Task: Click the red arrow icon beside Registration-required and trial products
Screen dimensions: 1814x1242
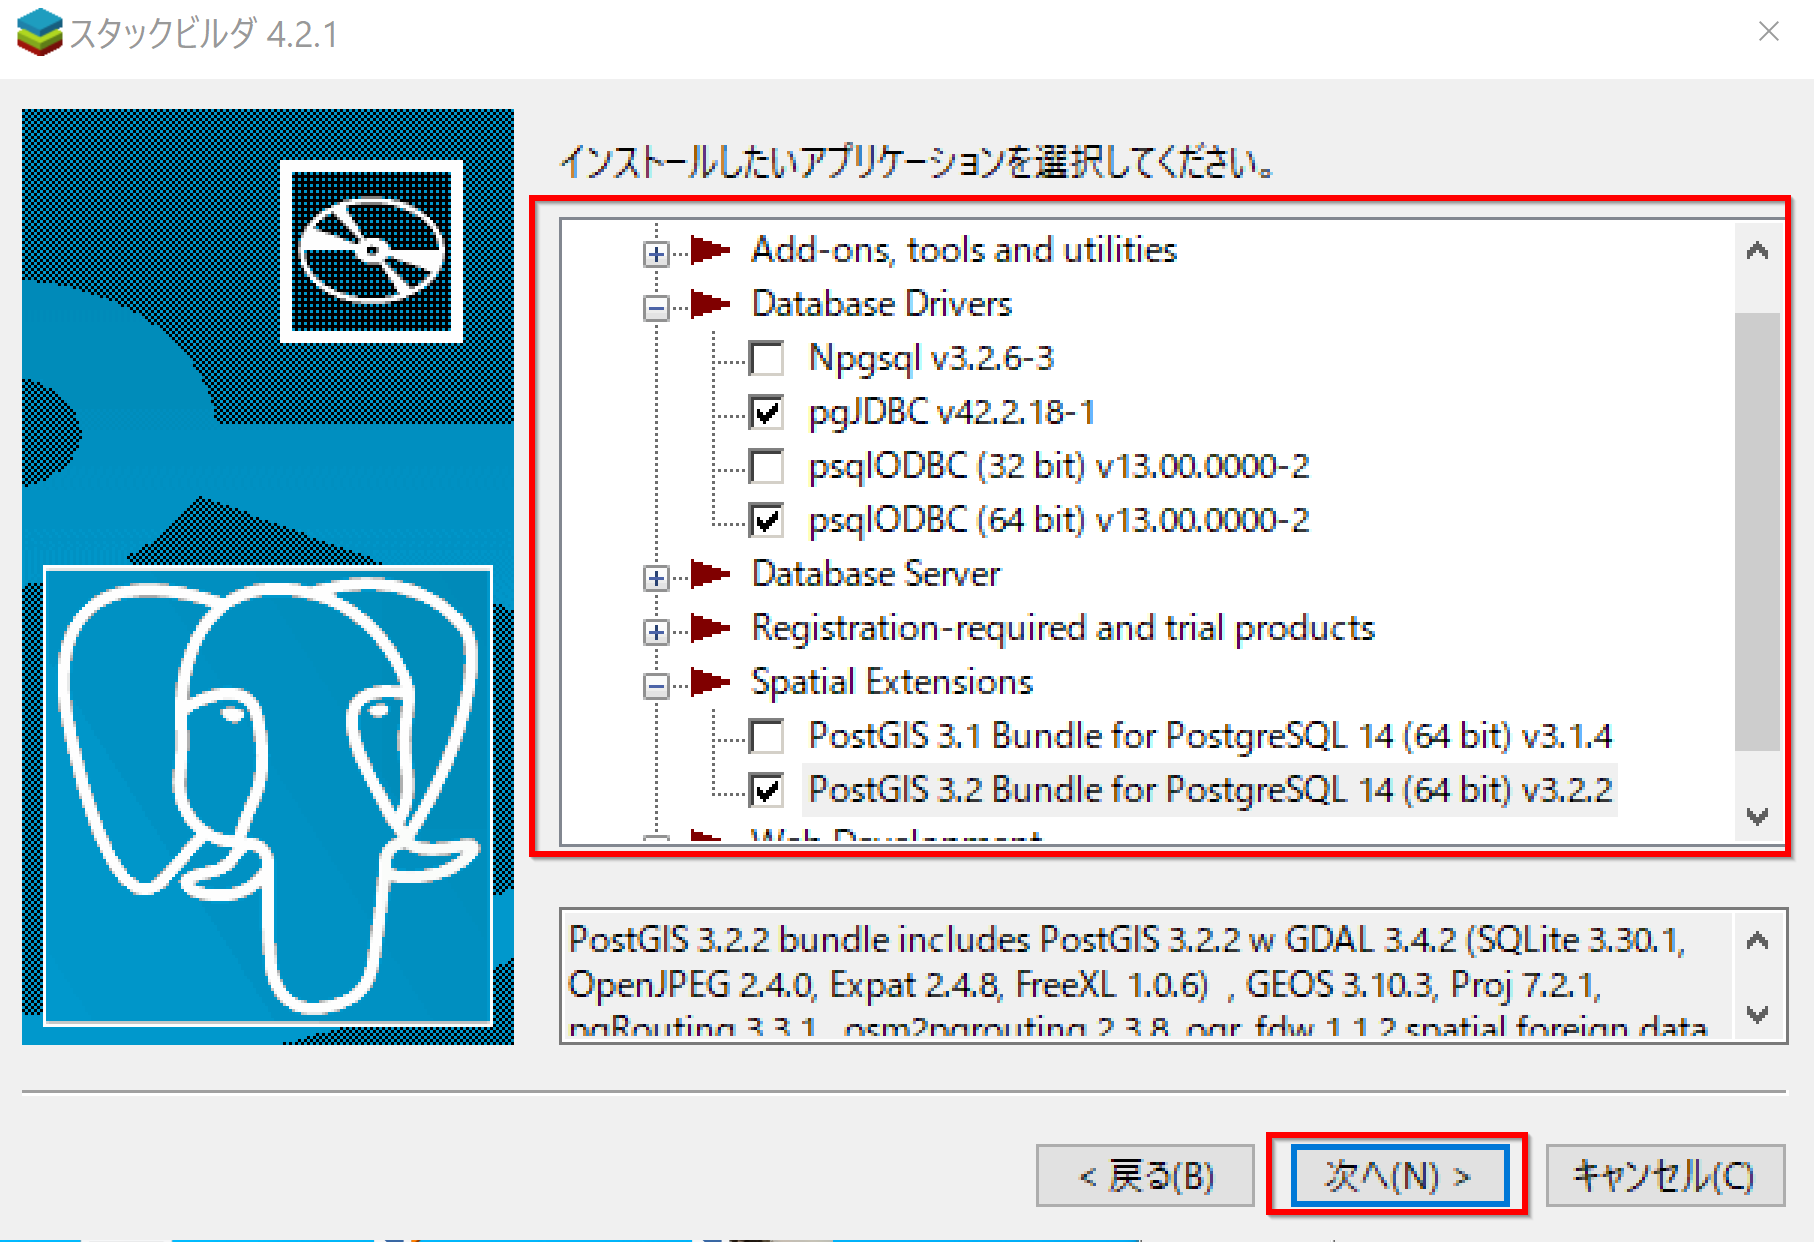Action: [x=711, y=627]
